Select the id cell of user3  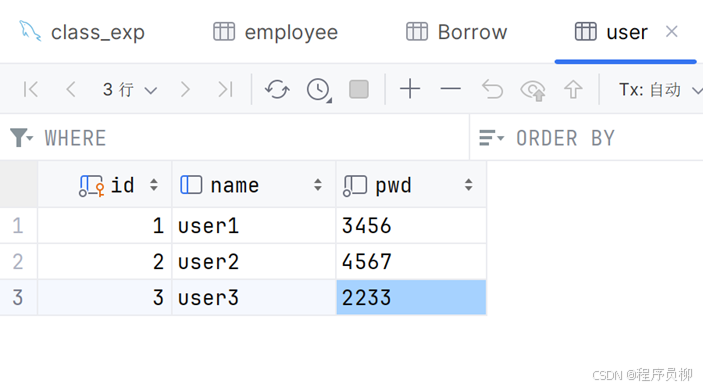coord(104,297)
